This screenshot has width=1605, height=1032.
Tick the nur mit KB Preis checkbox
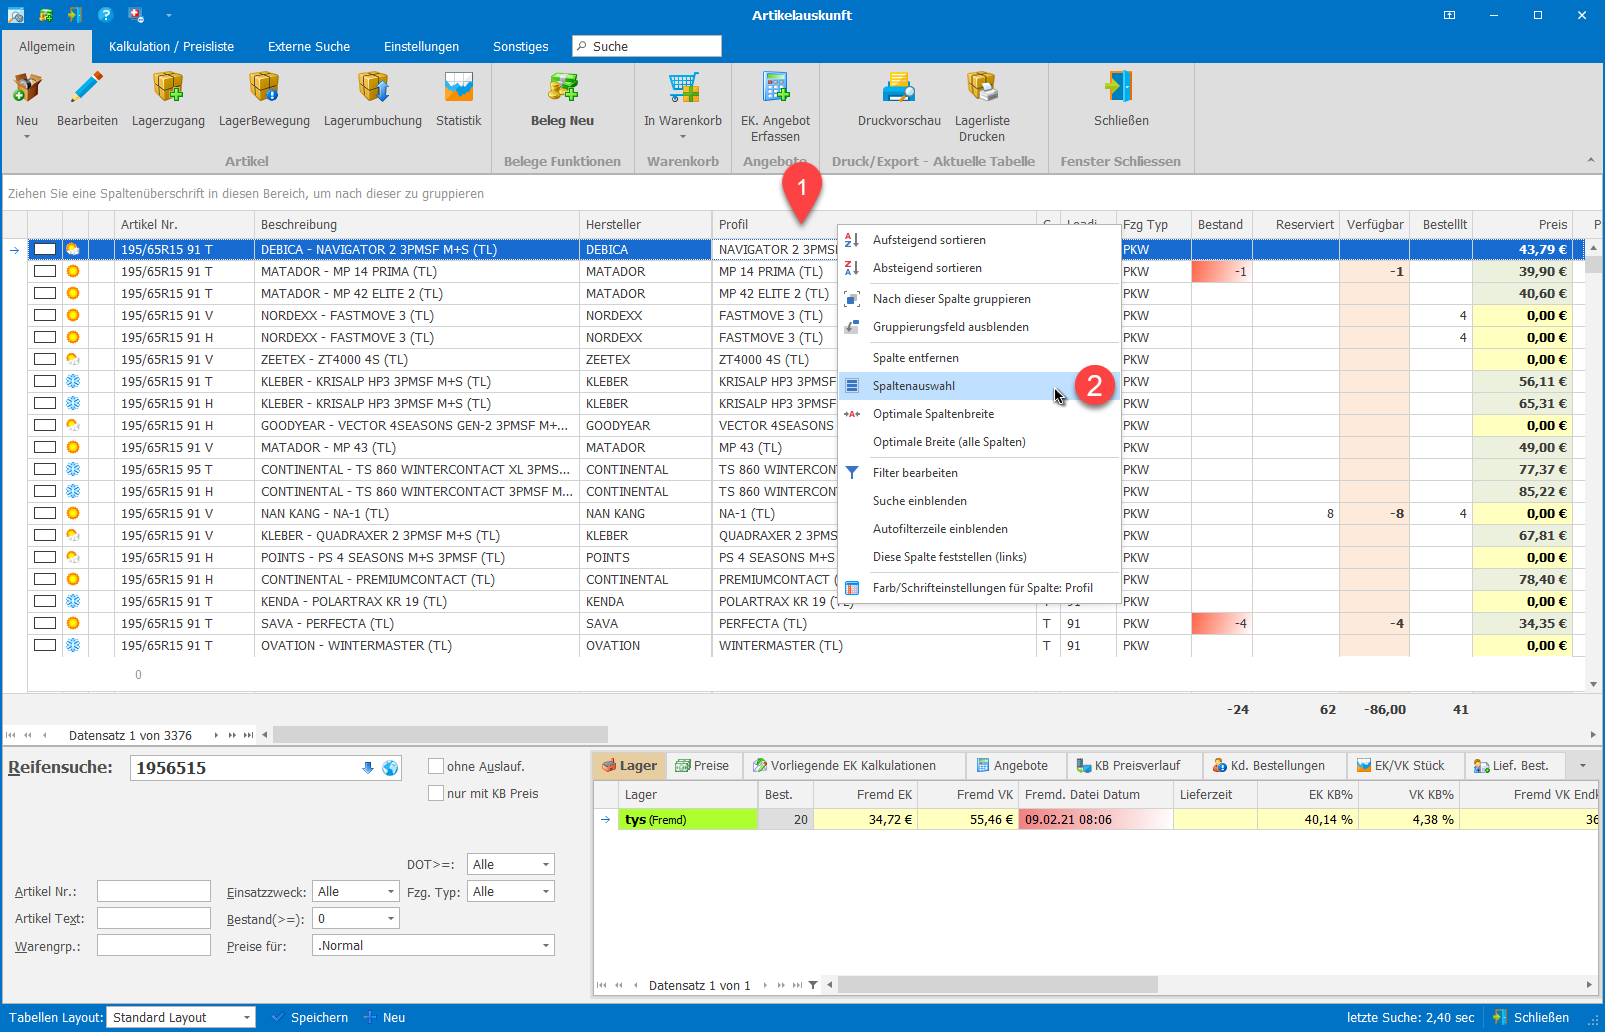(x=436, y=793)
